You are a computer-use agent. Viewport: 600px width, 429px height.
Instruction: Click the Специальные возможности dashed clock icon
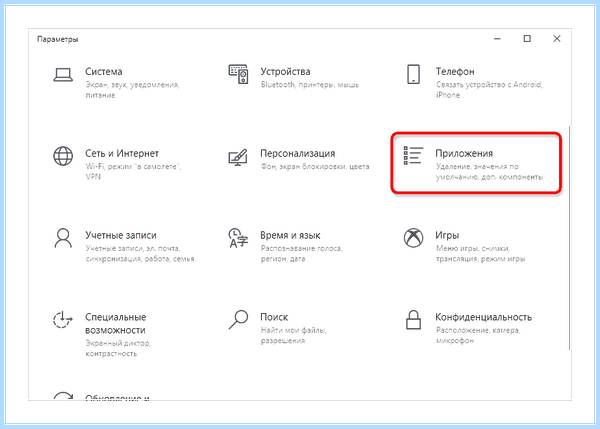click(x=63, y=320)
